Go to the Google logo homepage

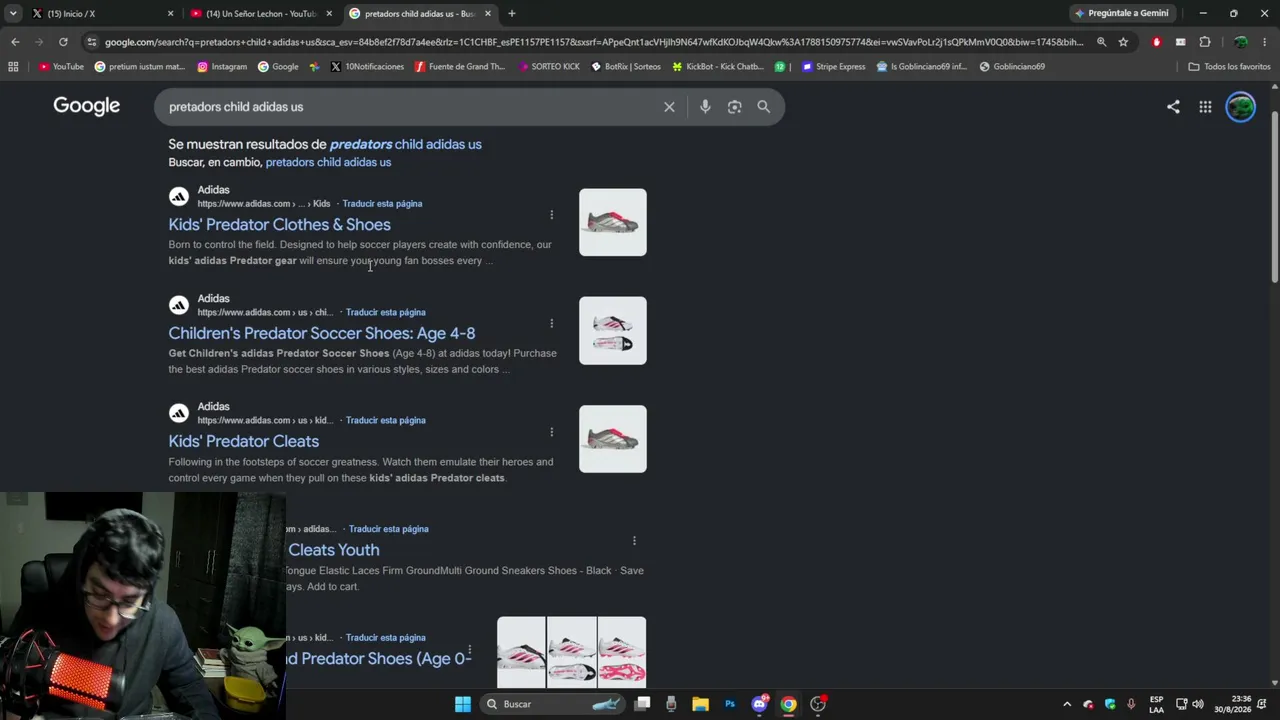[87, 106]
